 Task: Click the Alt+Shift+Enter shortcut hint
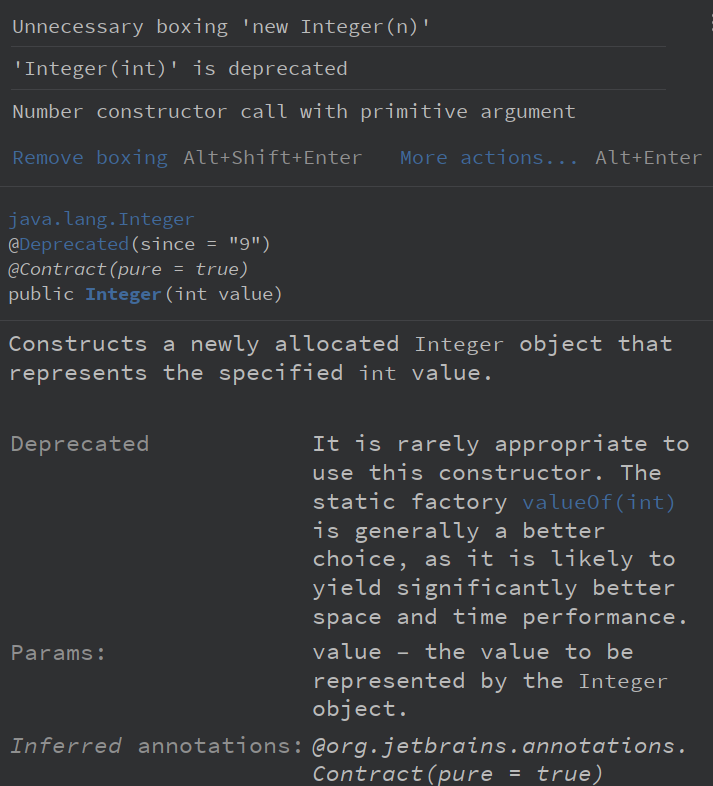(x=272, y=158)
